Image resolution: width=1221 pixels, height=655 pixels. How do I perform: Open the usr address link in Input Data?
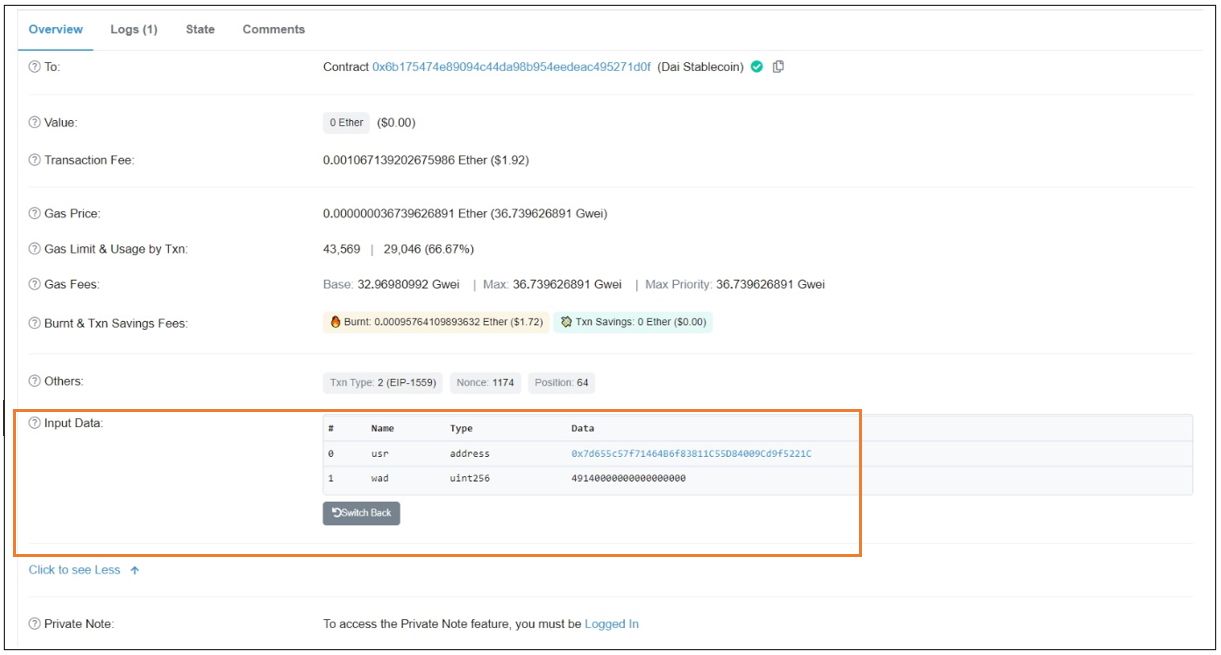pyautogui.click(x=691, y=454)
